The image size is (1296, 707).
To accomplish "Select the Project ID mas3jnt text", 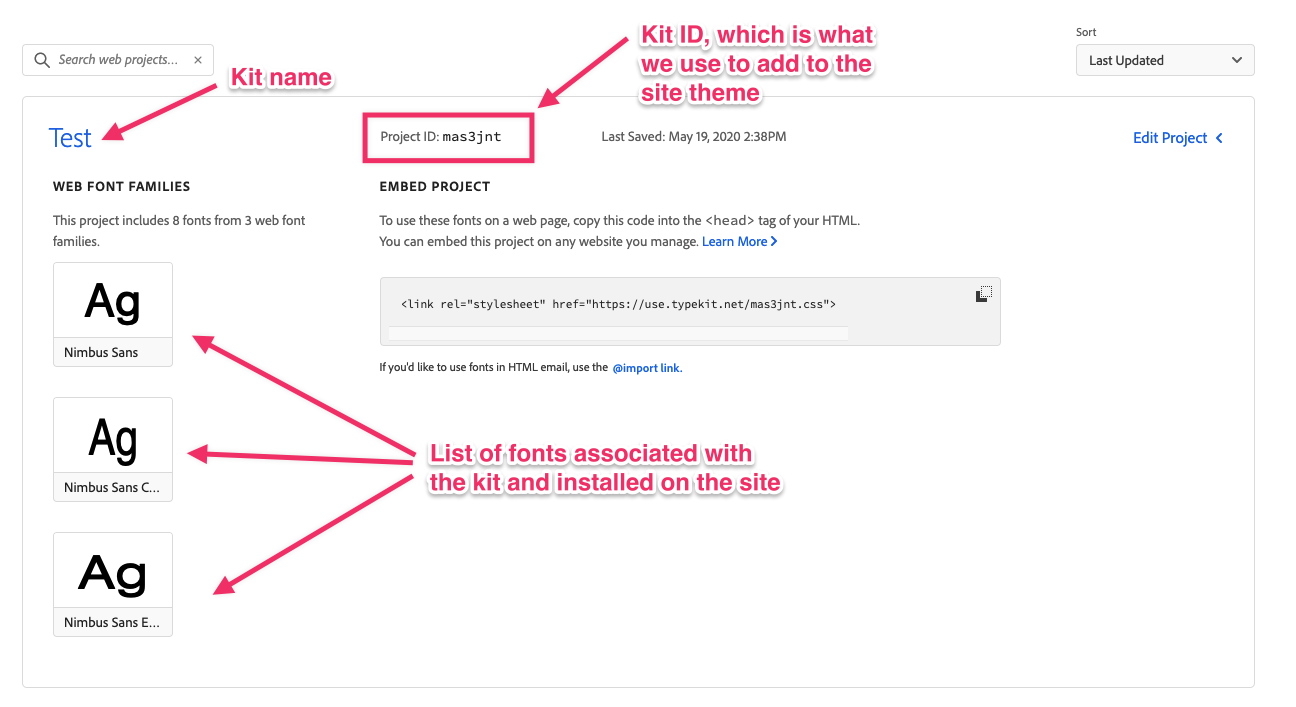I will [x=441, y=136].
